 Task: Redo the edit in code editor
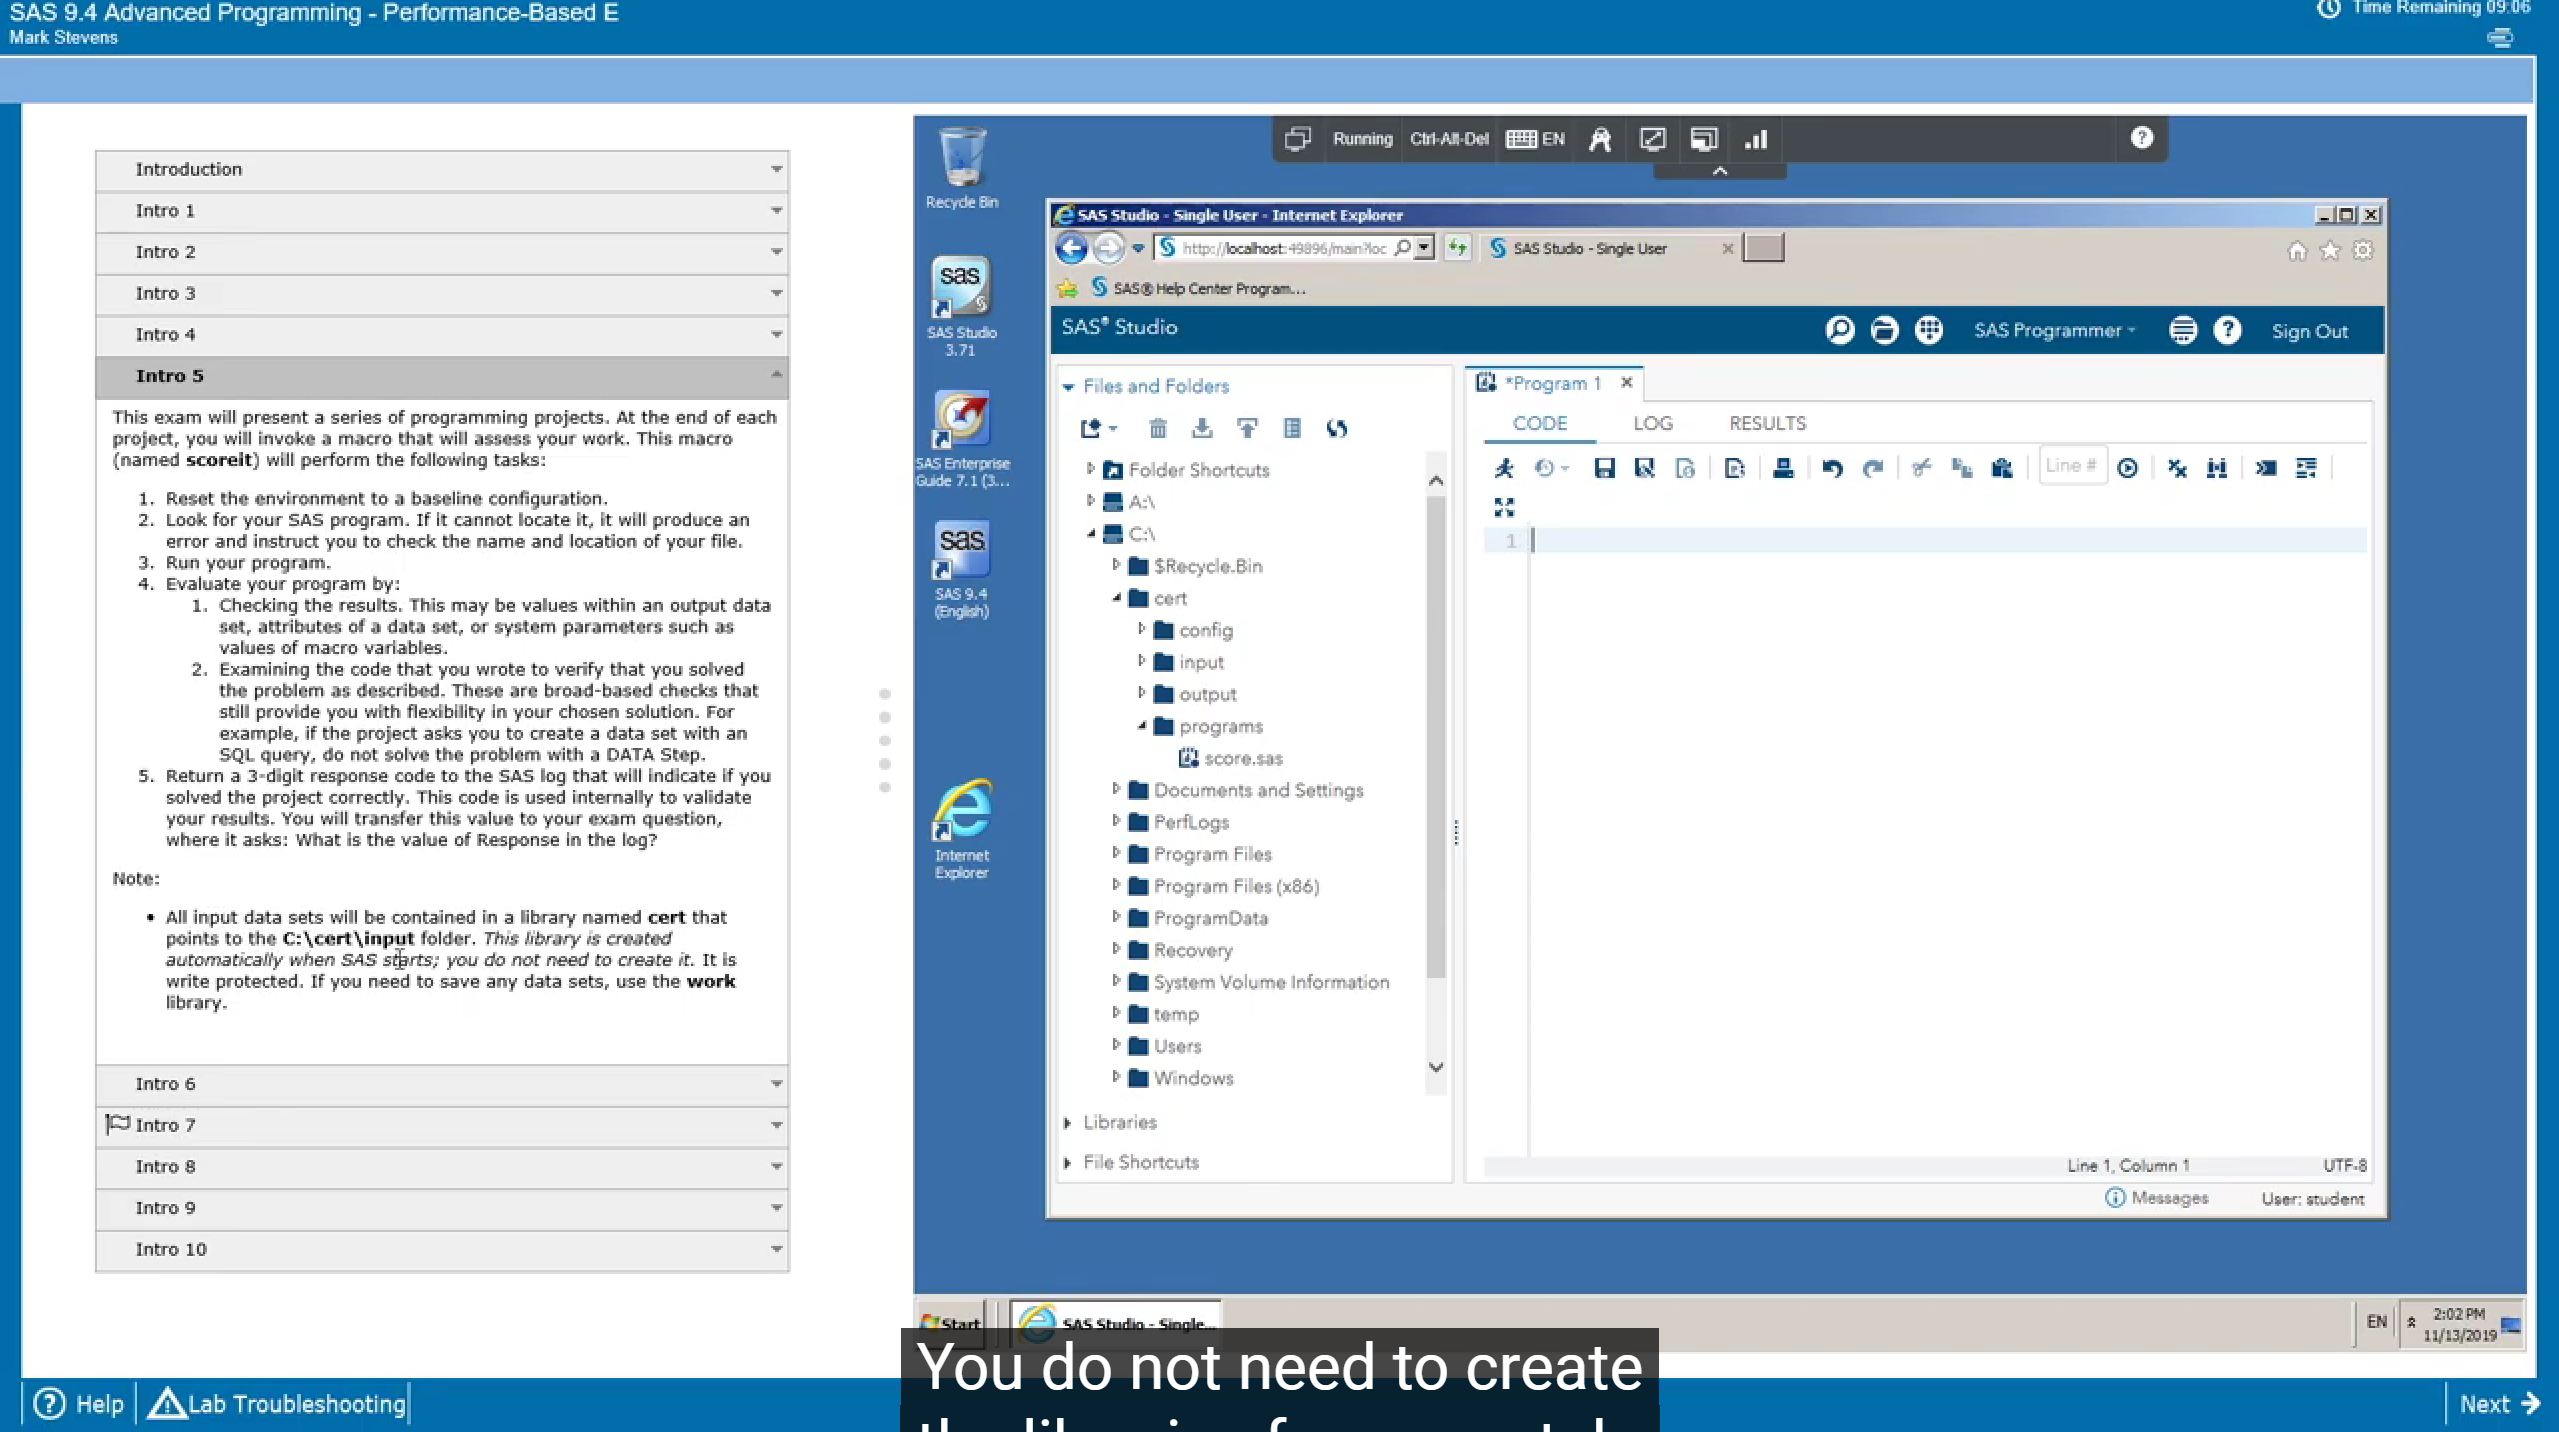tap(1873, 468)
